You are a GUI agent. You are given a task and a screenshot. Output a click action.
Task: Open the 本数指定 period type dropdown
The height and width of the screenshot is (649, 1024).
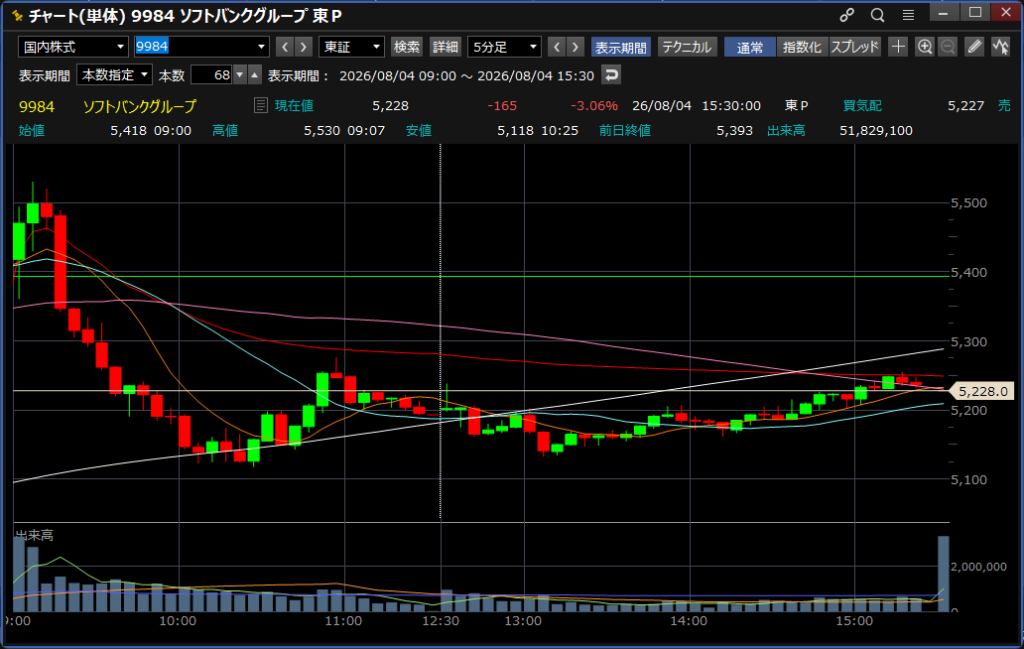click(114, 75)
